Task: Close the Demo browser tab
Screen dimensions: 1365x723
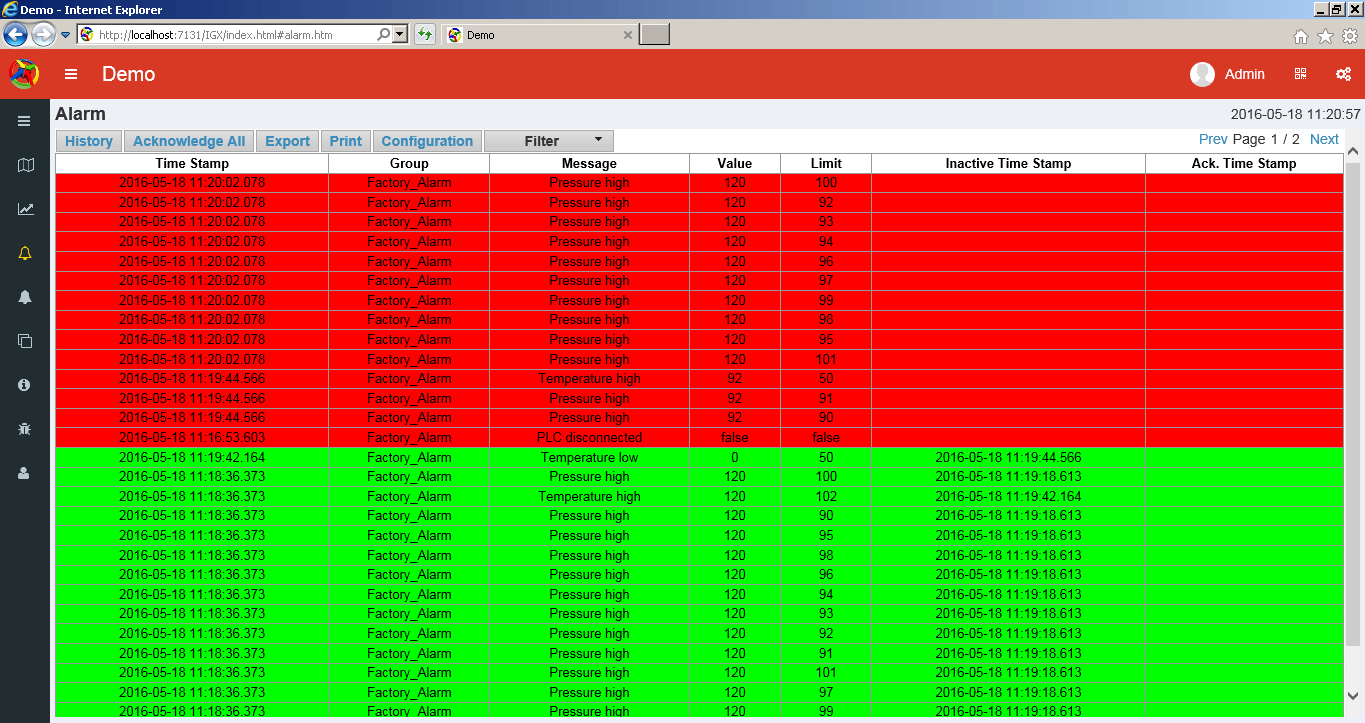Action: (628, 35)
